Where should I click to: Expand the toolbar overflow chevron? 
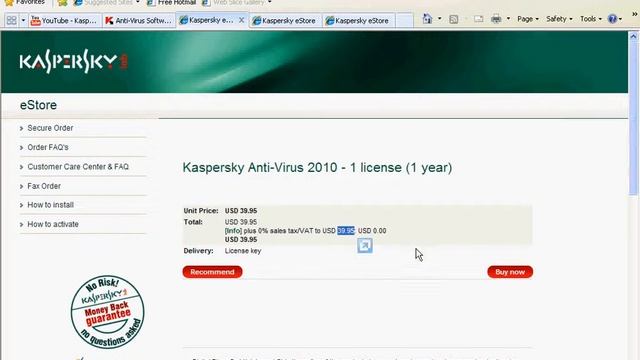click(x=635, y=13)
